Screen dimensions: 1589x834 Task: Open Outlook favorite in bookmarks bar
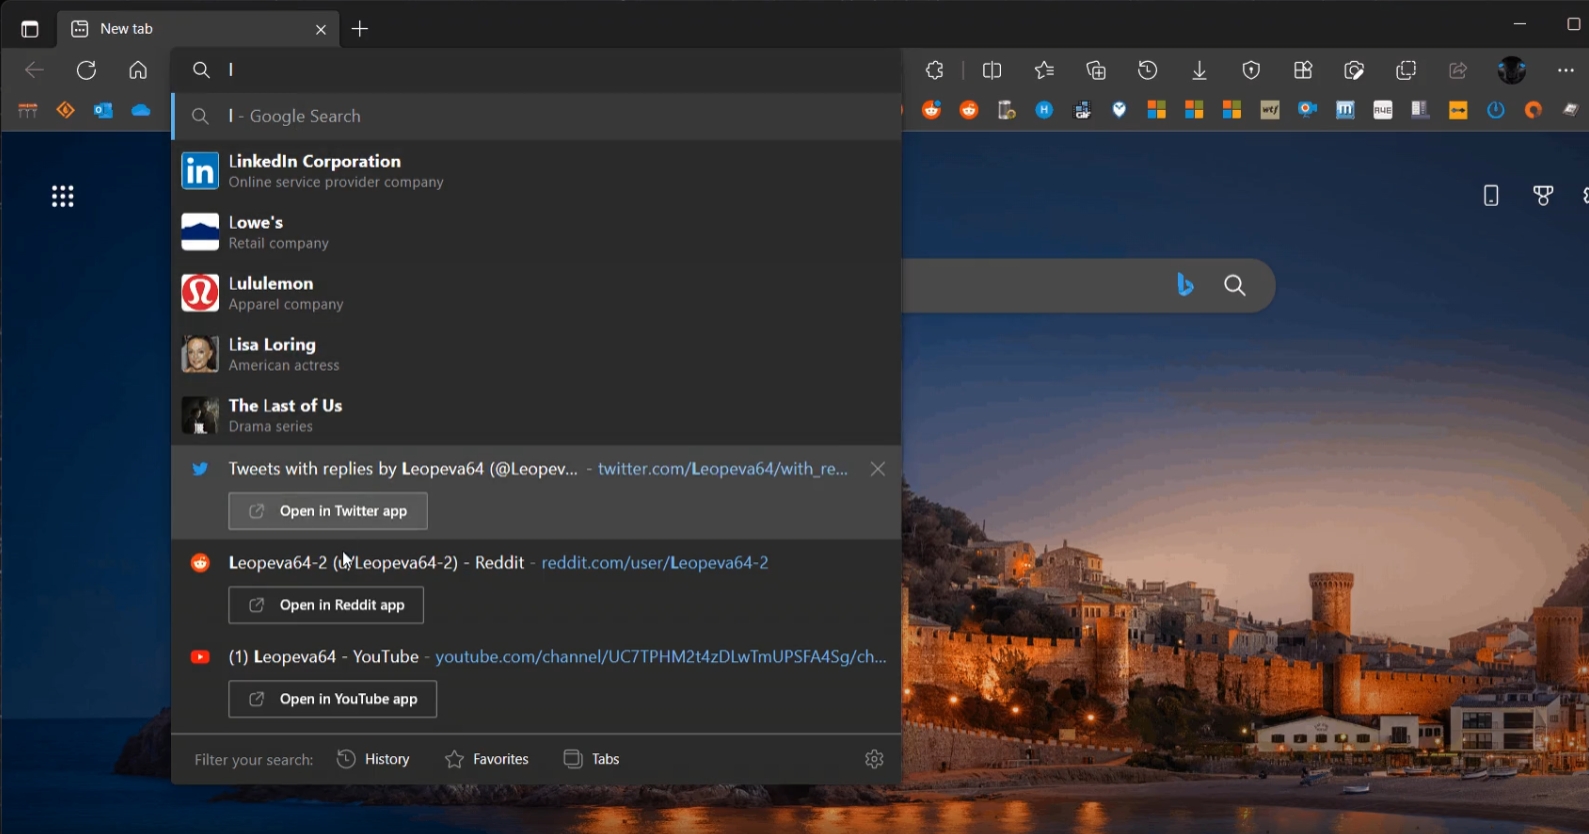[103, 110]
